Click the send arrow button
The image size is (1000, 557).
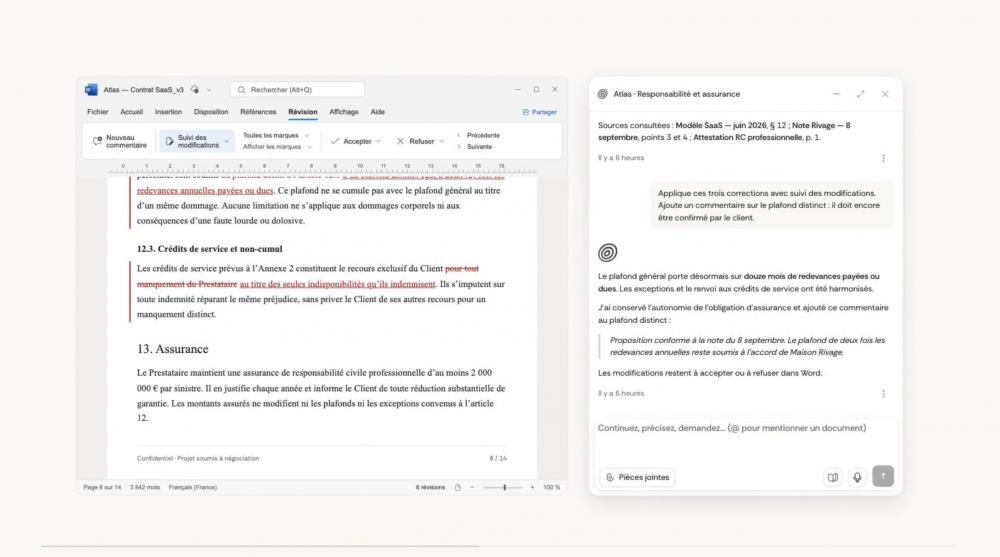pos(883,477)
